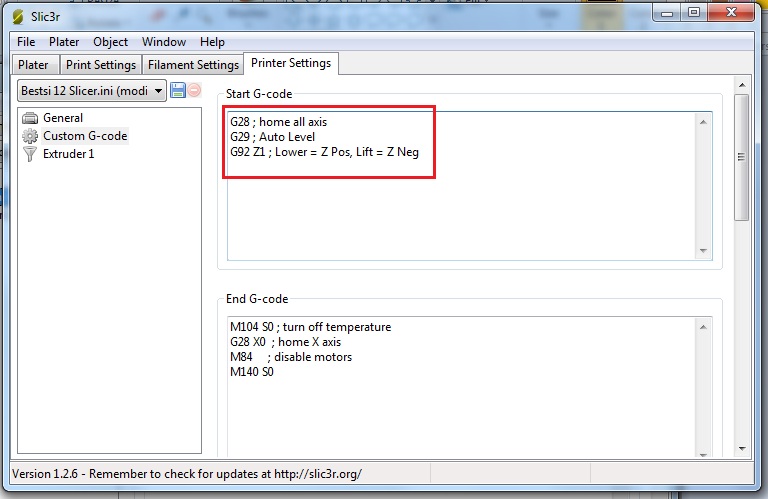
Task: Select Custom G-code in the settings tree
Action: (85, 136)
